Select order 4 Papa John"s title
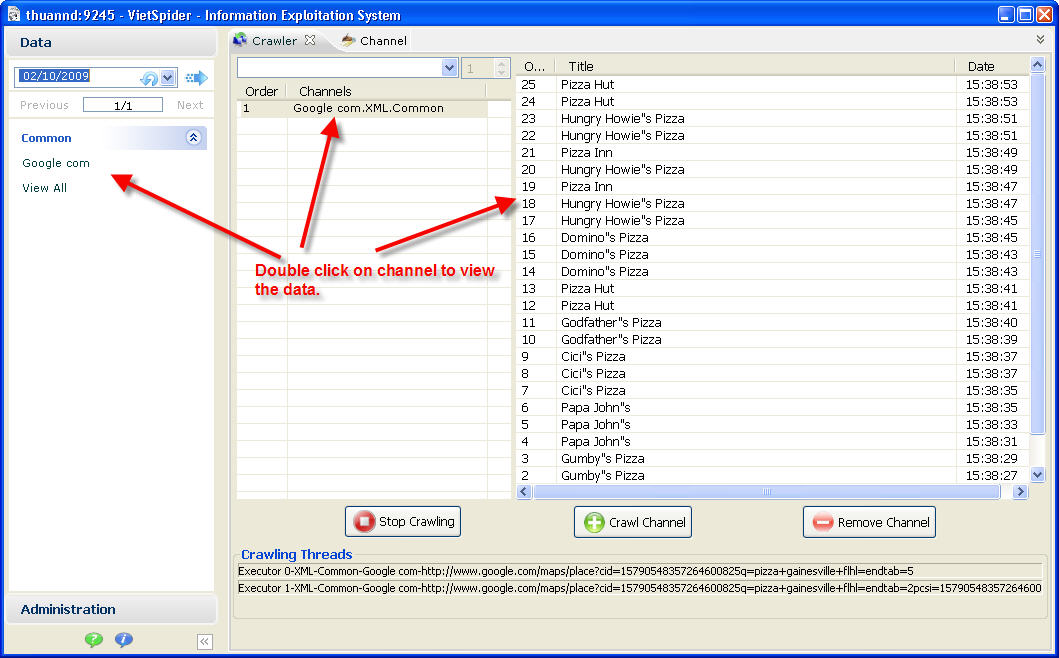 coord(596,441)
